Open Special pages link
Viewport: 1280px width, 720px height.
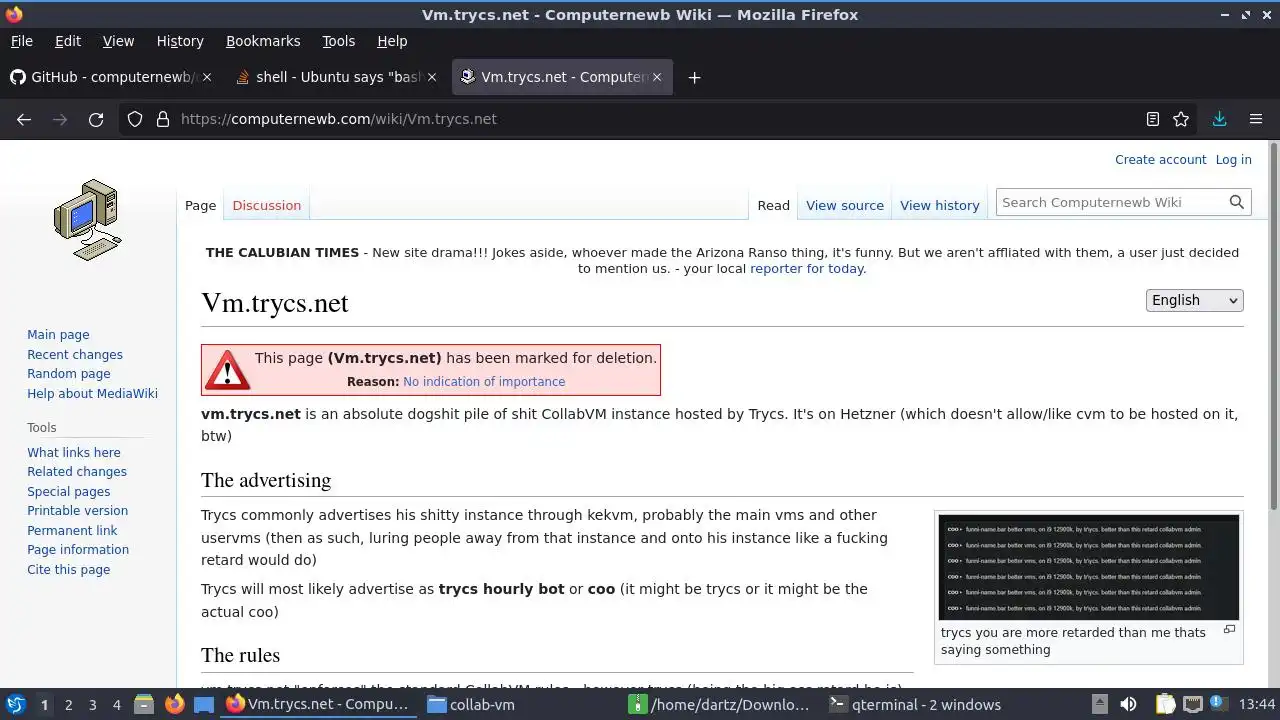click(69, 491)
